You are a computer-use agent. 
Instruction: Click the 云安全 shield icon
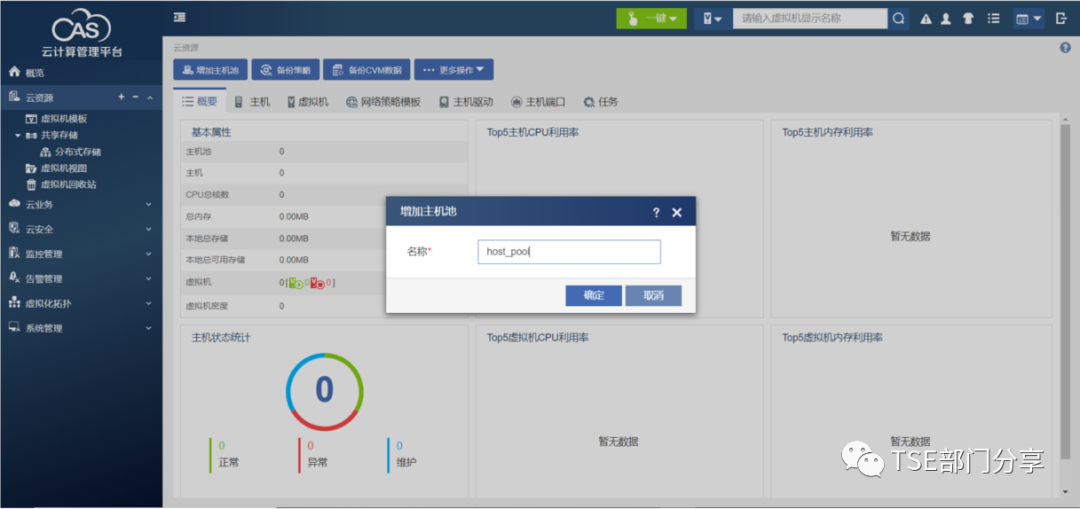click(x=14, y=229)
